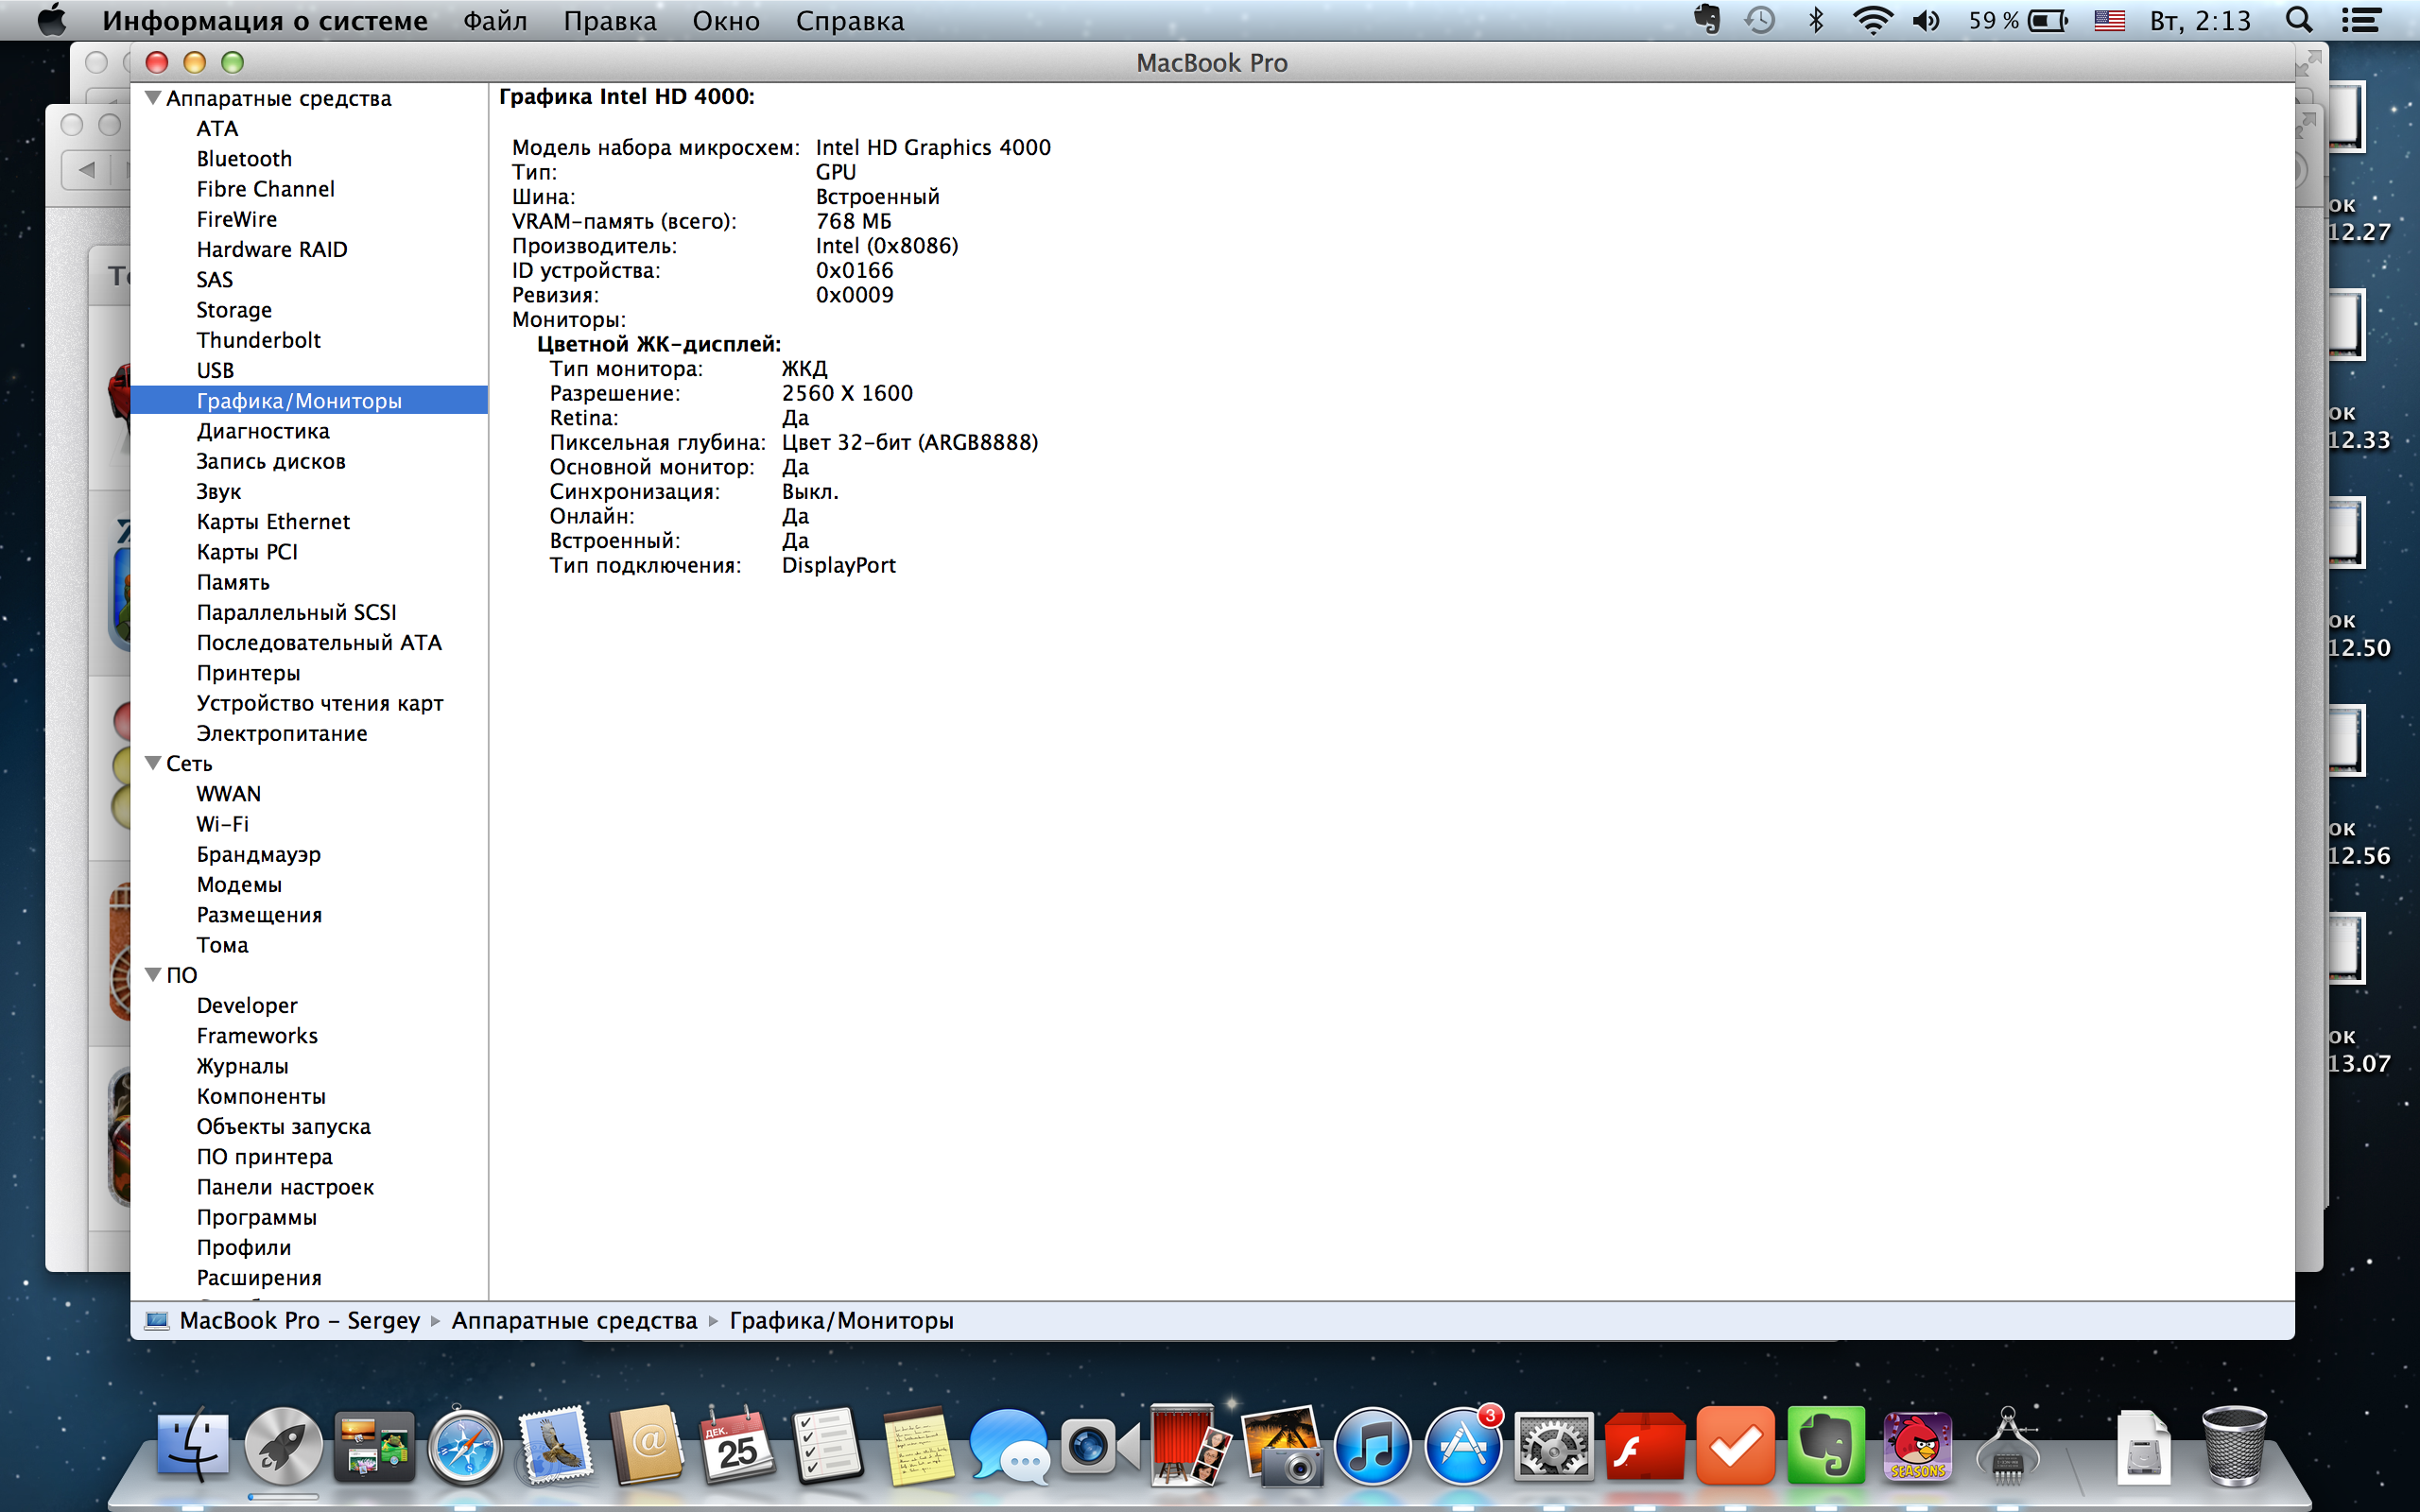Open Downloads stack in Dock
Image resolution: width=2420 pixels, height=1512 pixels.
(2142, 1446)
